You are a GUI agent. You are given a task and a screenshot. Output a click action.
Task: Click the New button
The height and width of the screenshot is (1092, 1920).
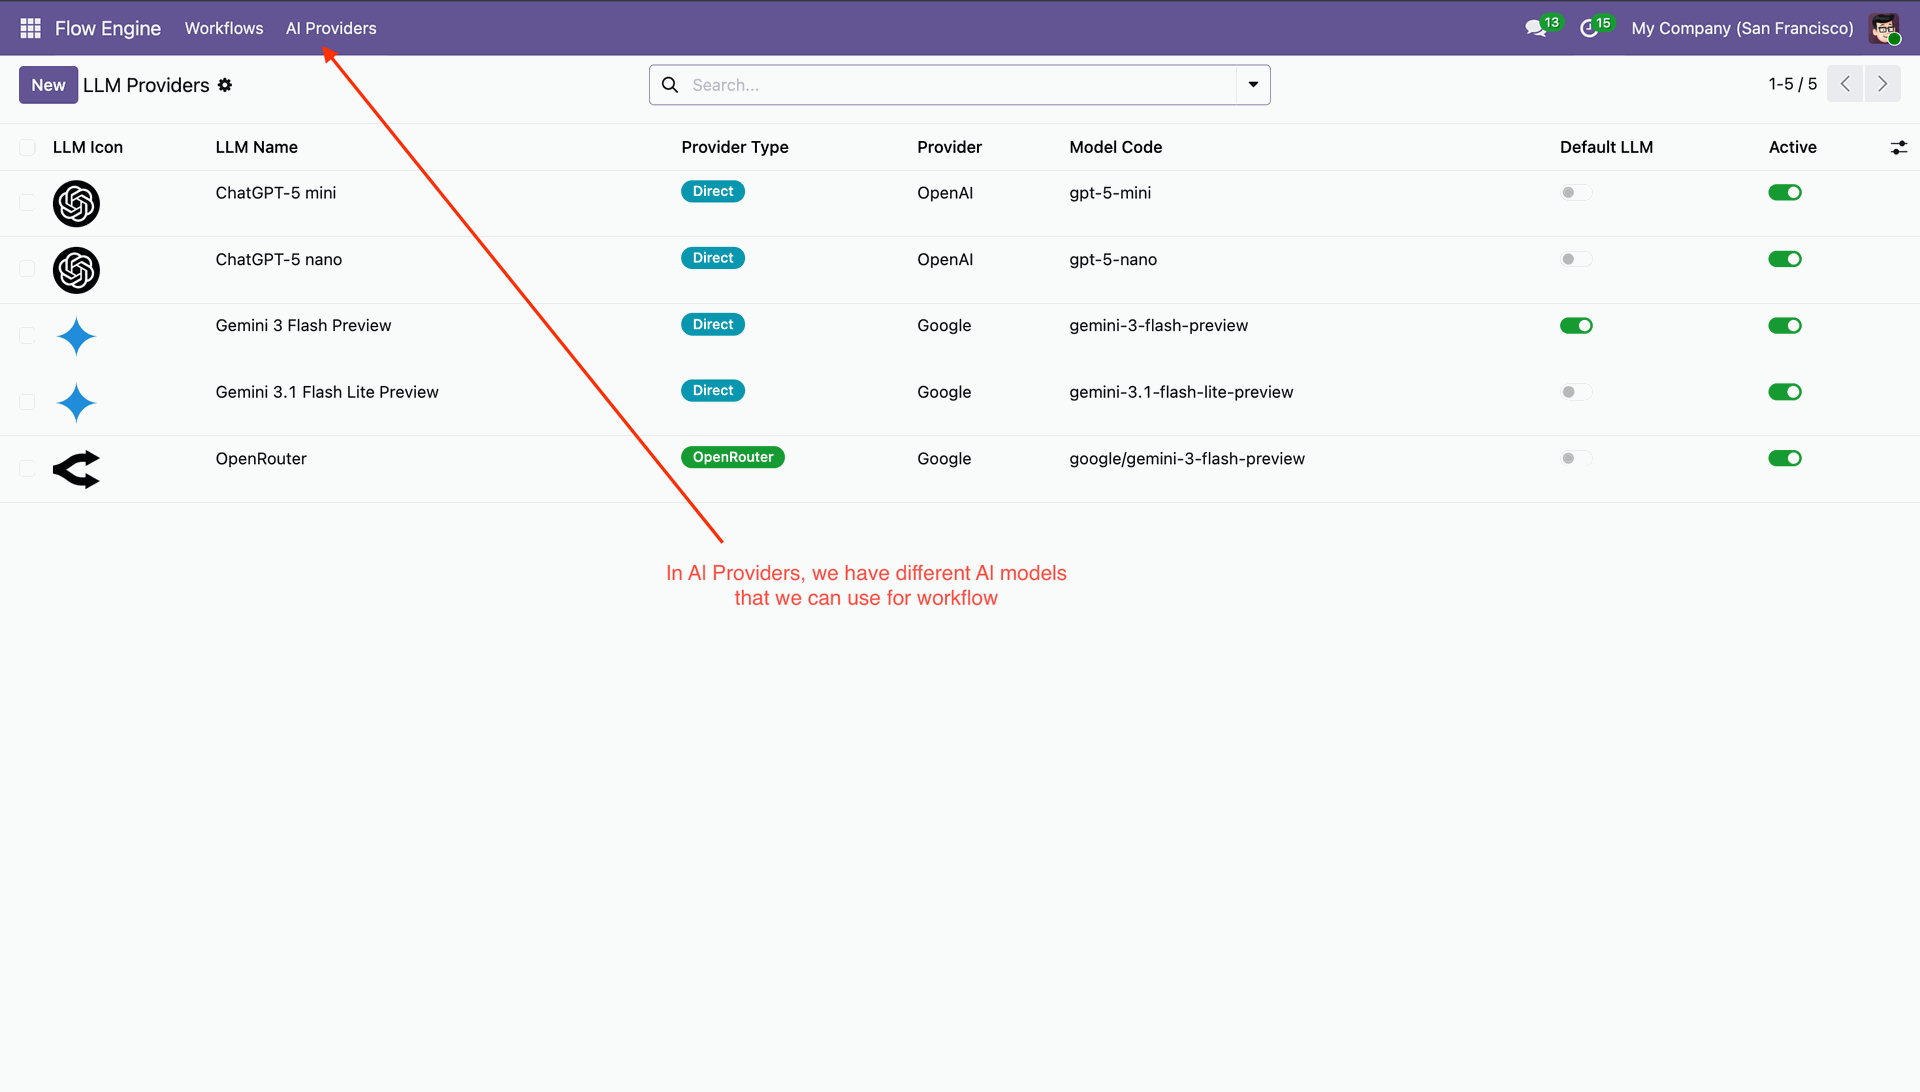pos(48,85)
